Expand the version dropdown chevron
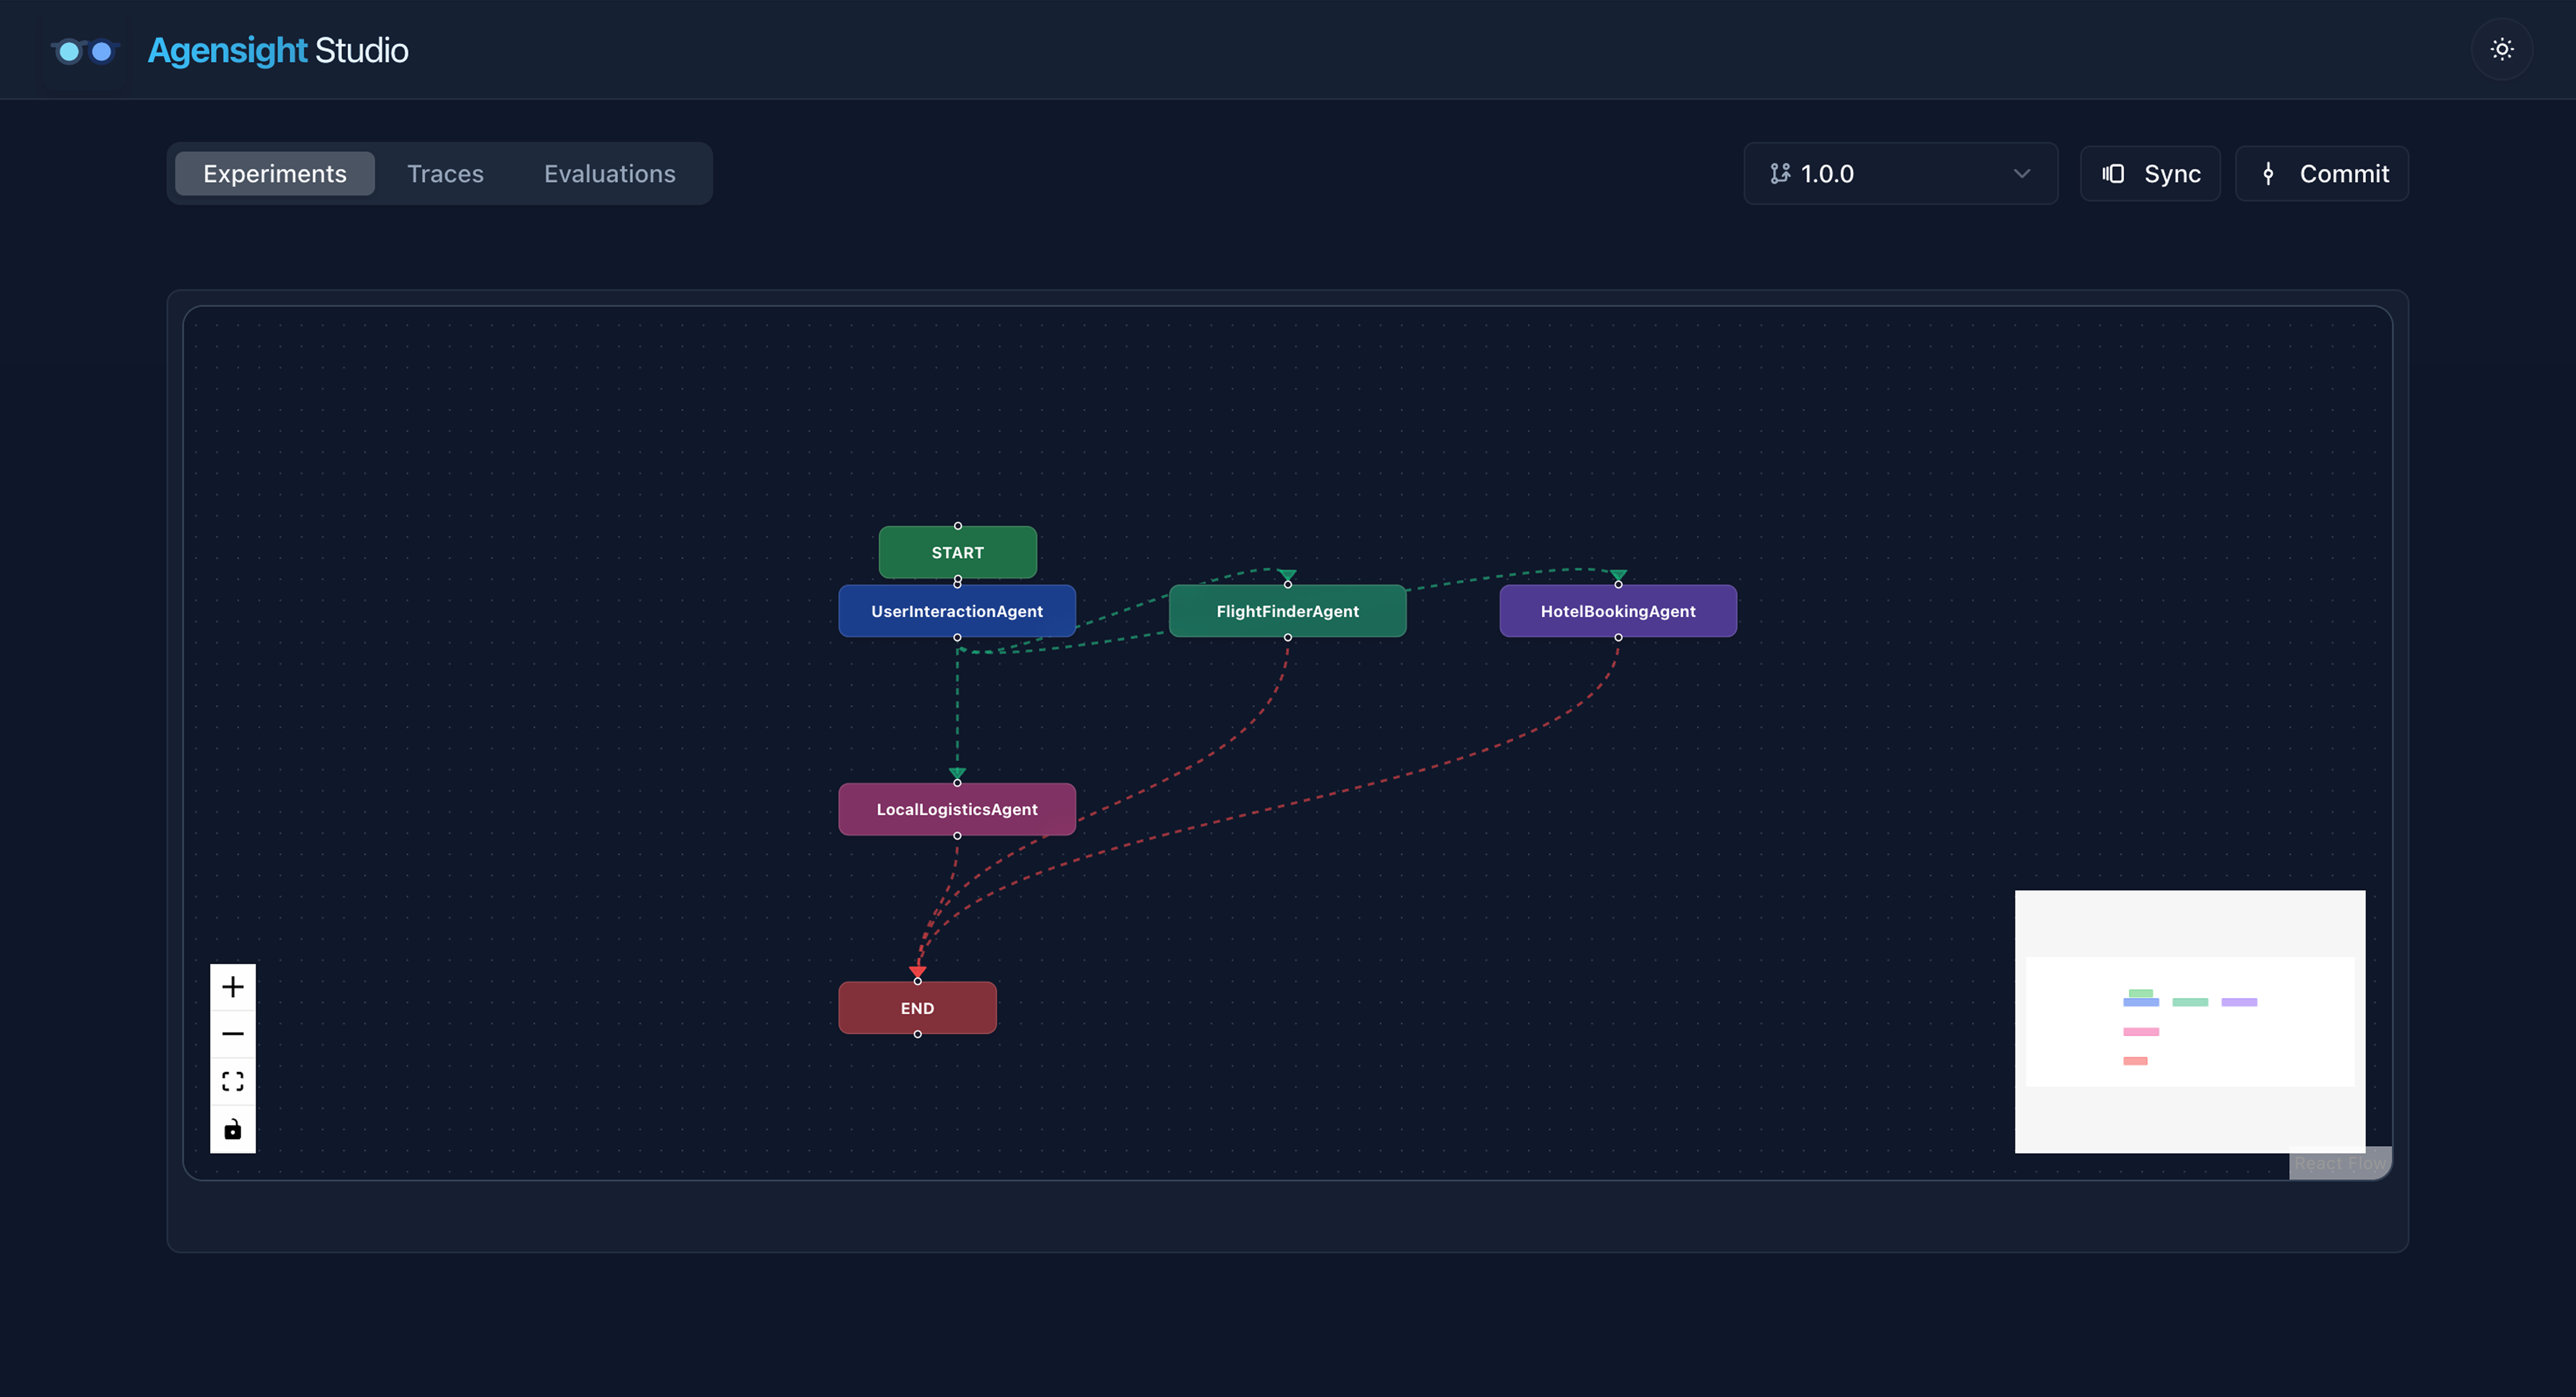This screenshot has height=1397, width=2576. 2021,174
